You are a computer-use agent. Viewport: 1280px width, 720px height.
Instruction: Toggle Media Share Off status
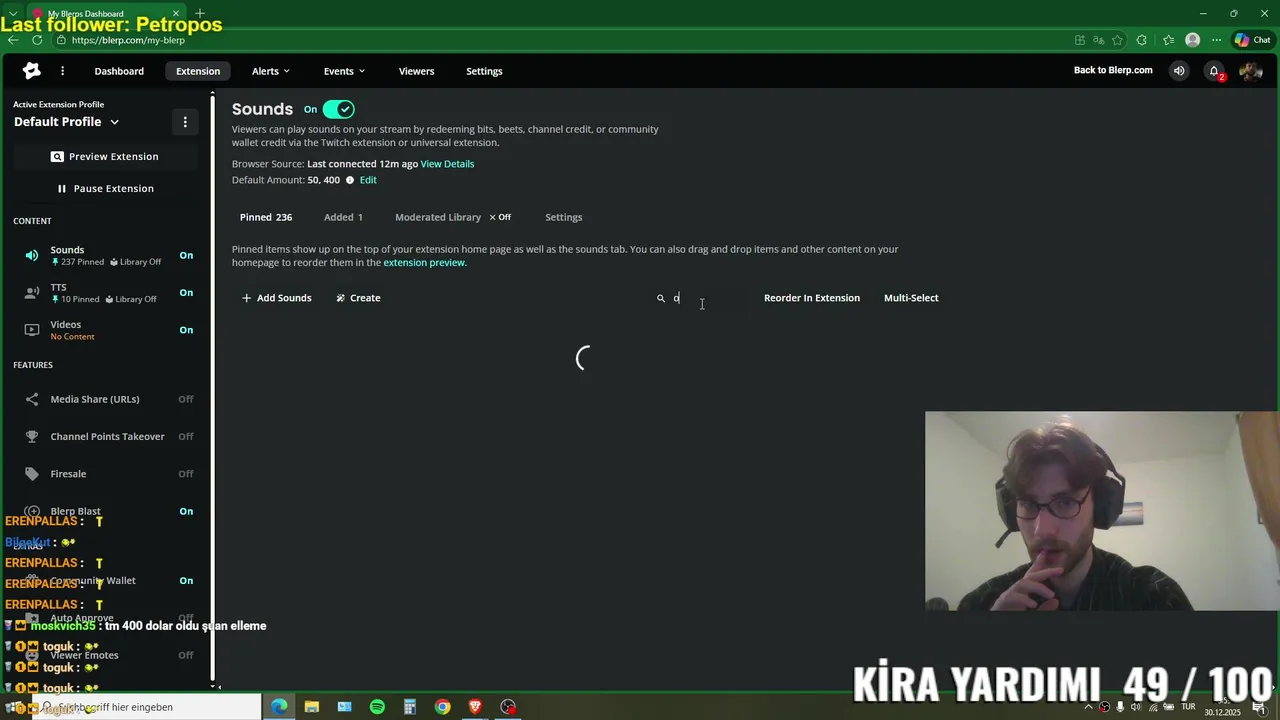[x=186, y=399]
